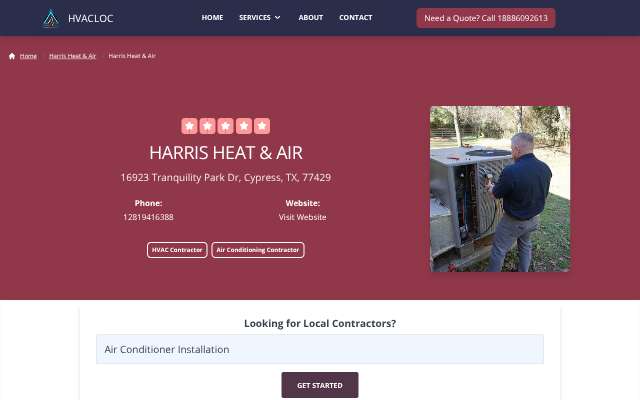Click the home icon in the breadcrumb
The height and width of the screenshot is (400, 640).
click(x=12, y=56)
